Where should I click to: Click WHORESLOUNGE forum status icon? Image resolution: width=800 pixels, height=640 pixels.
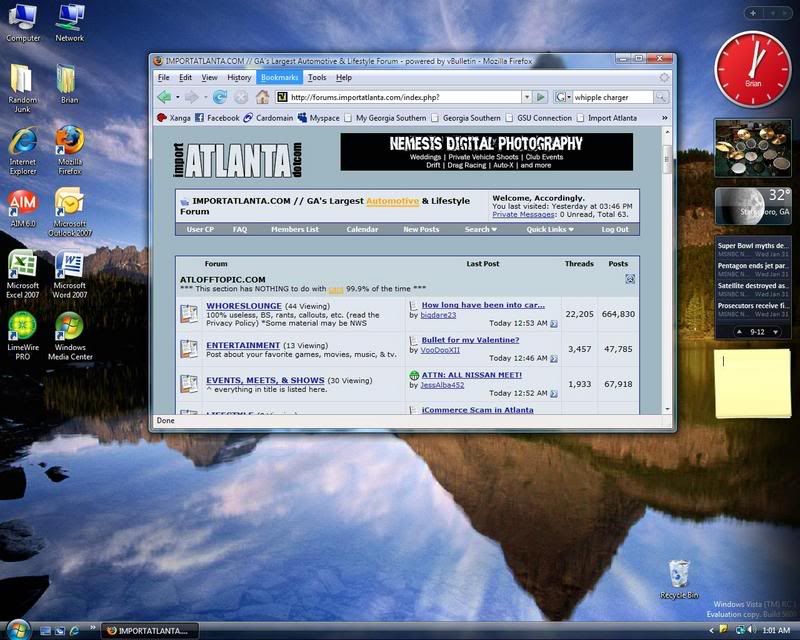pos(189,313)
